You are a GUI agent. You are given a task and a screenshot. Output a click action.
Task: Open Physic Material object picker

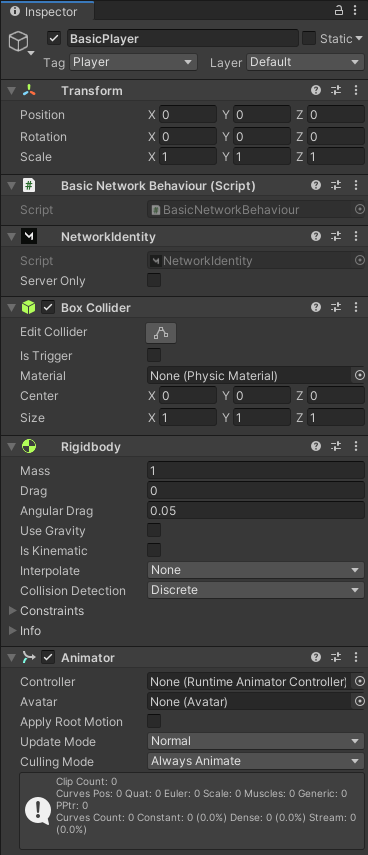(359, 375)
